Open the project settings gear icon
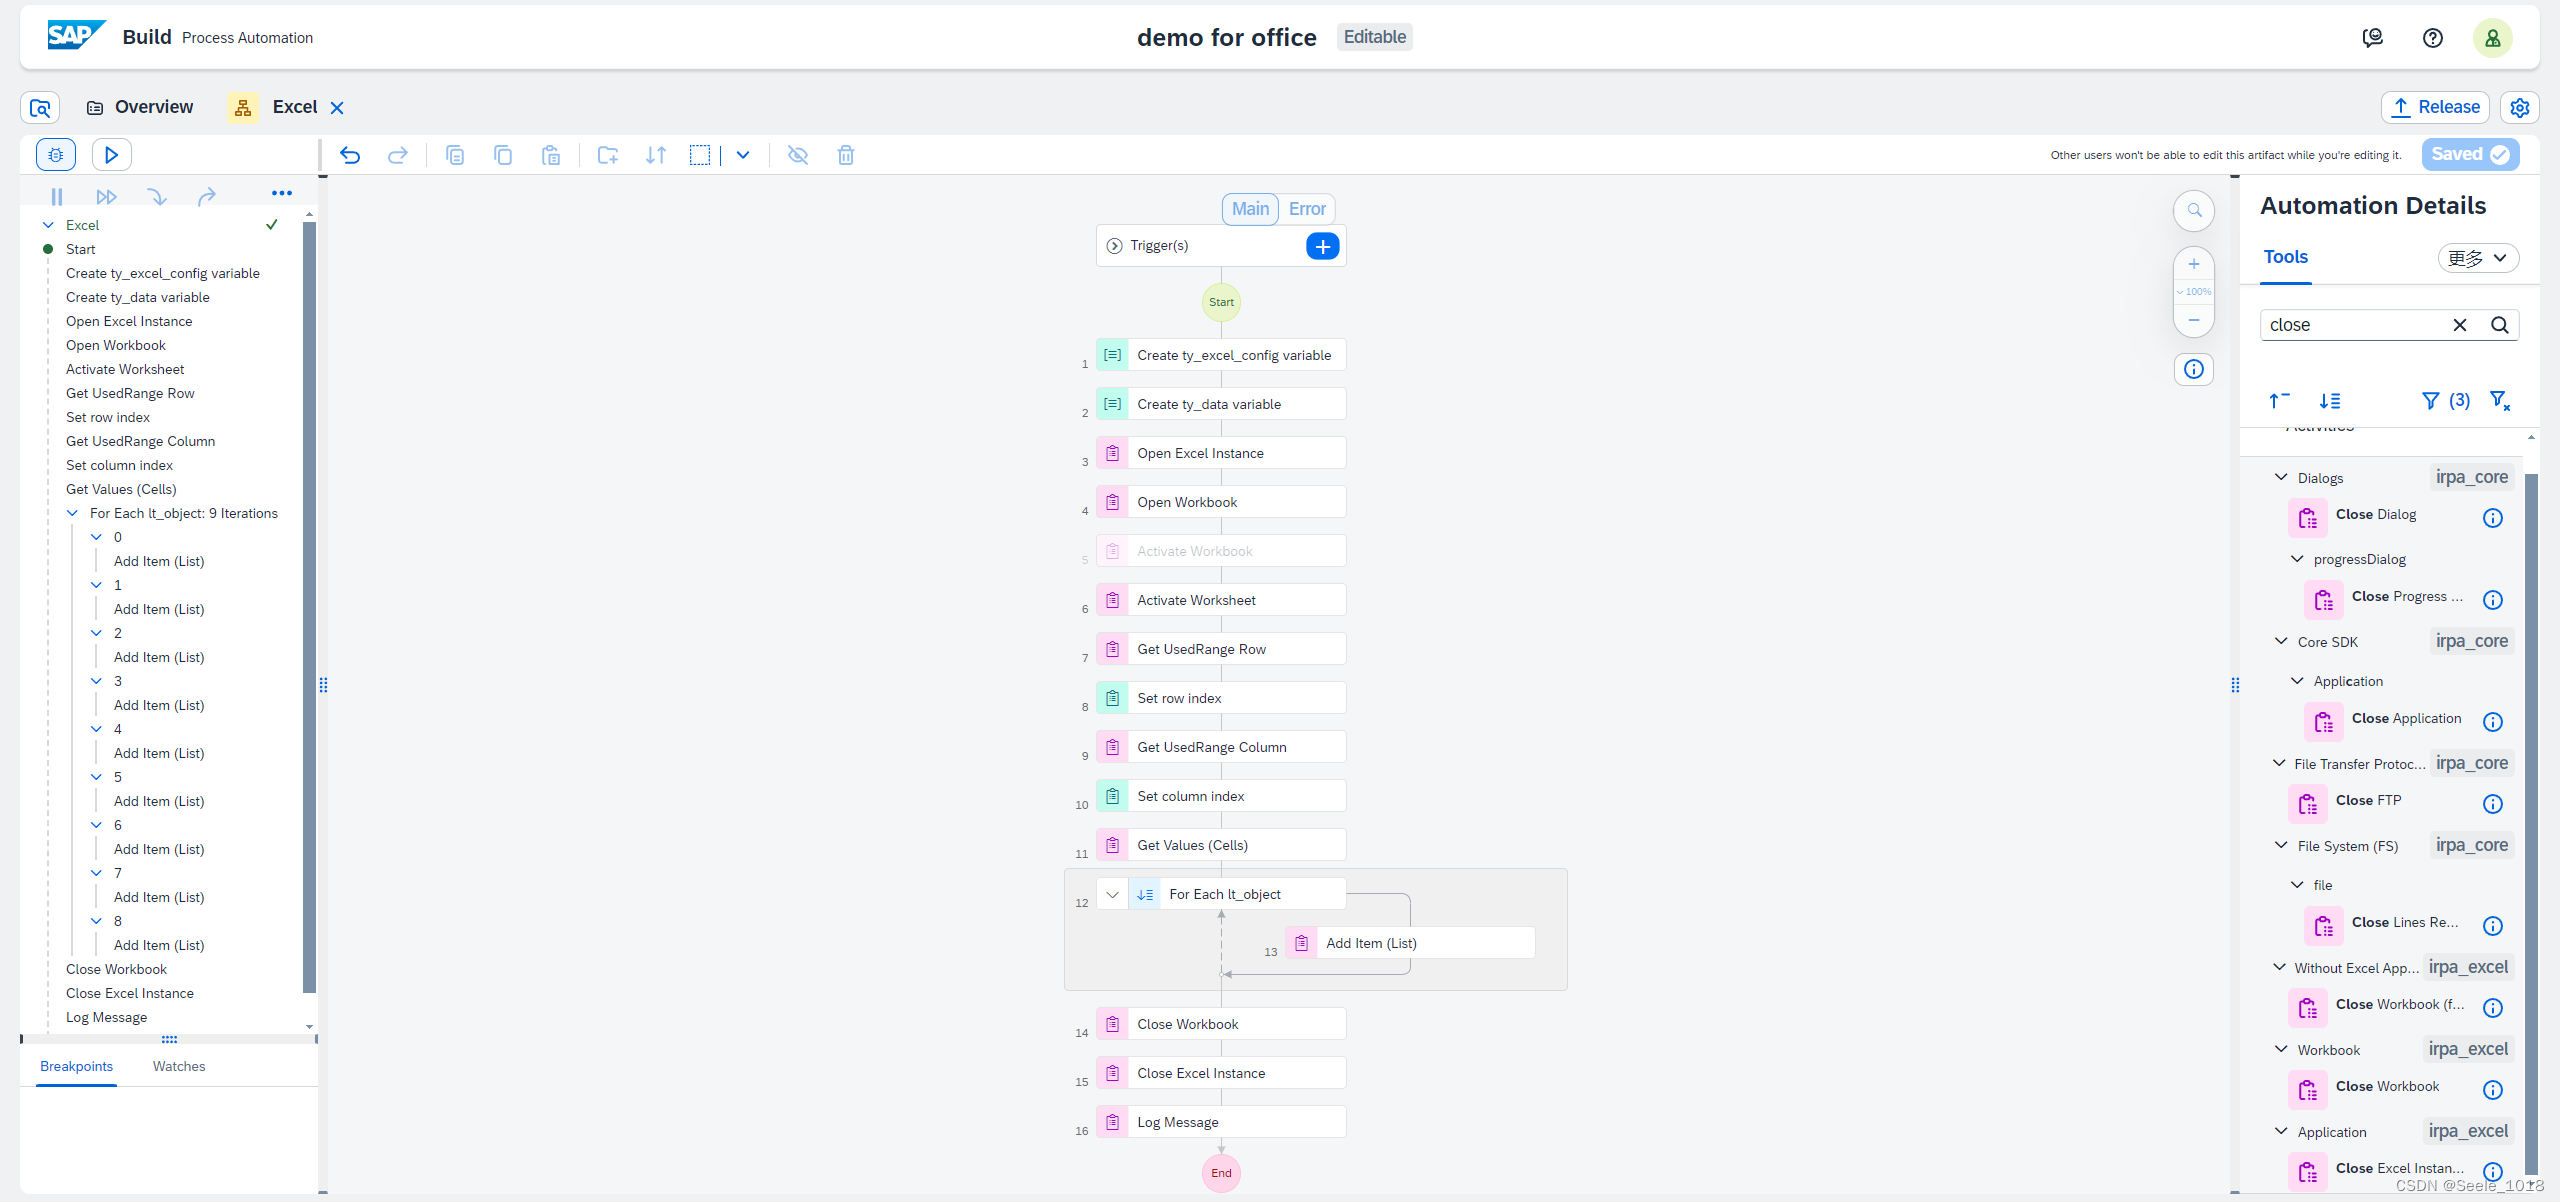This screenshot has width=2560, height=1202. (x=2520, y=108)
